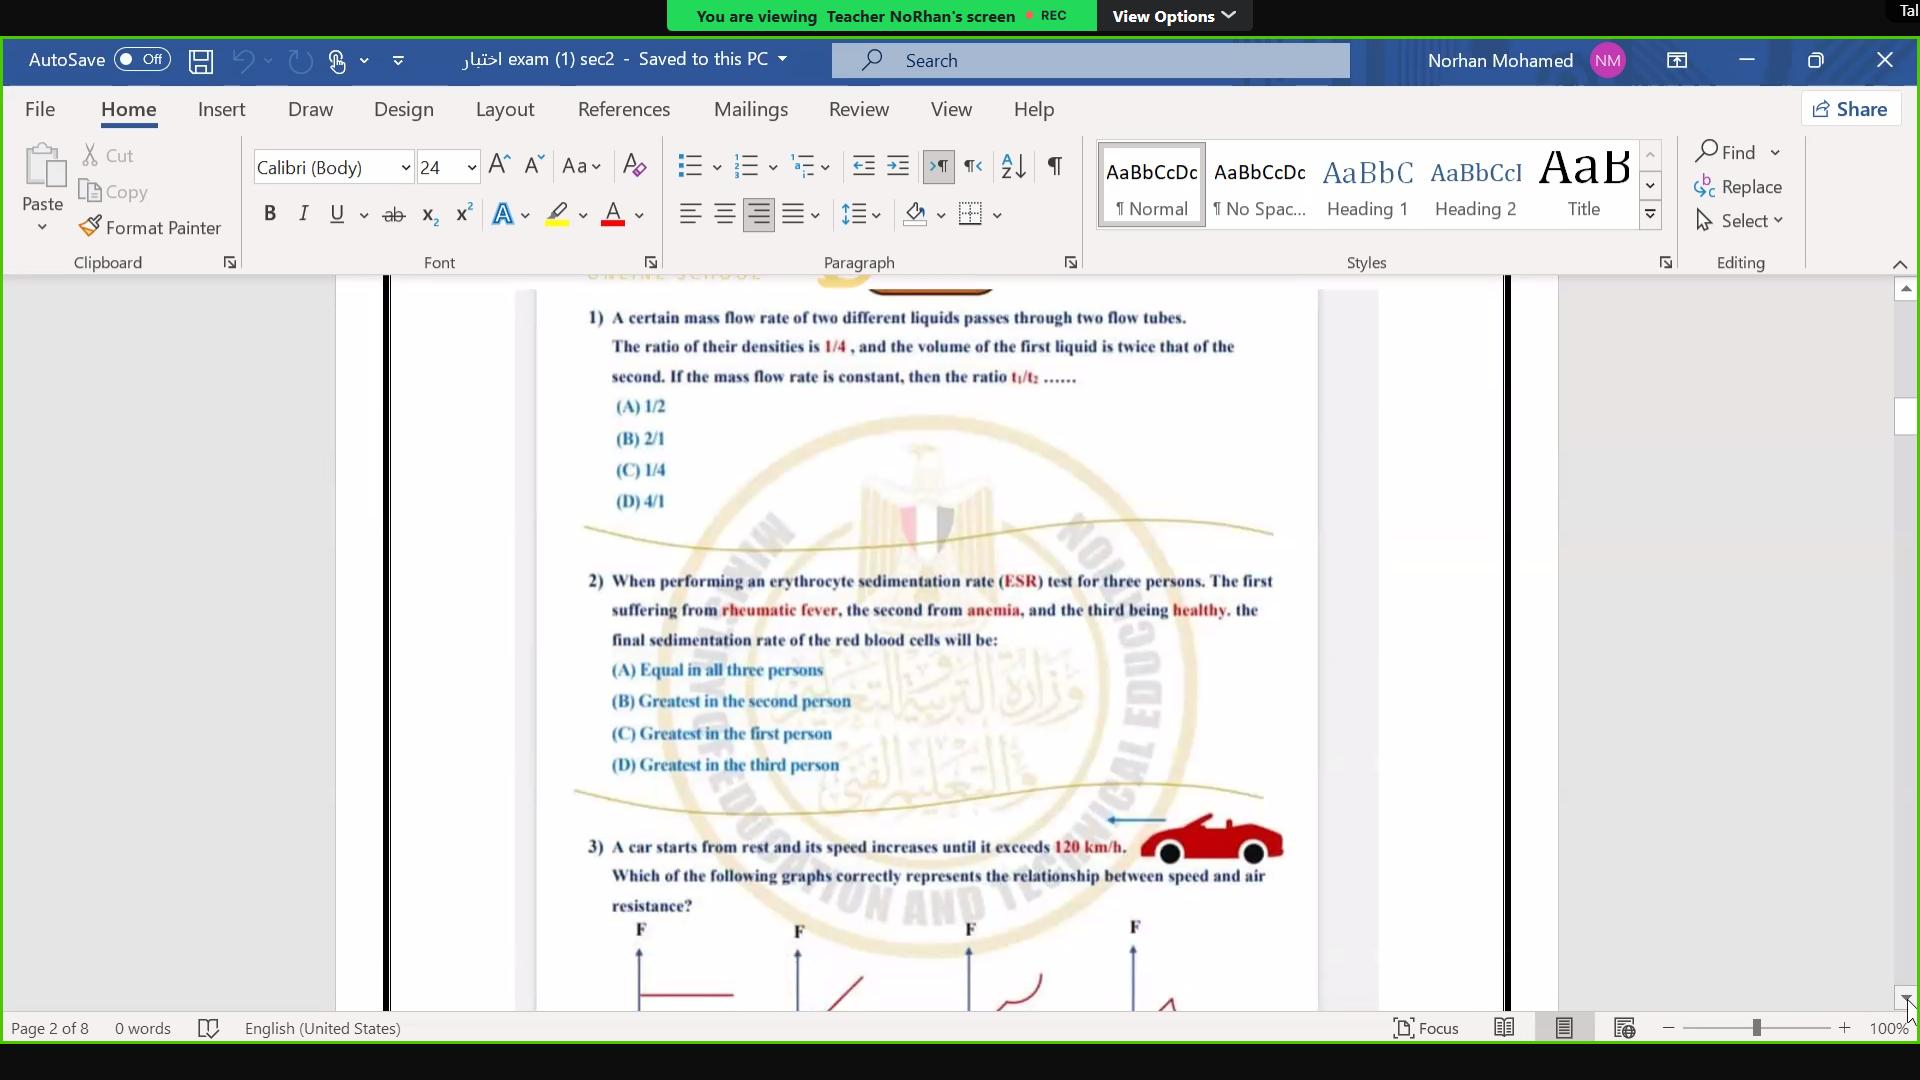Viewport: 1920px width, 1080px height.
Task: Click the Clear All Formatting icon
Action: (634, 166)
